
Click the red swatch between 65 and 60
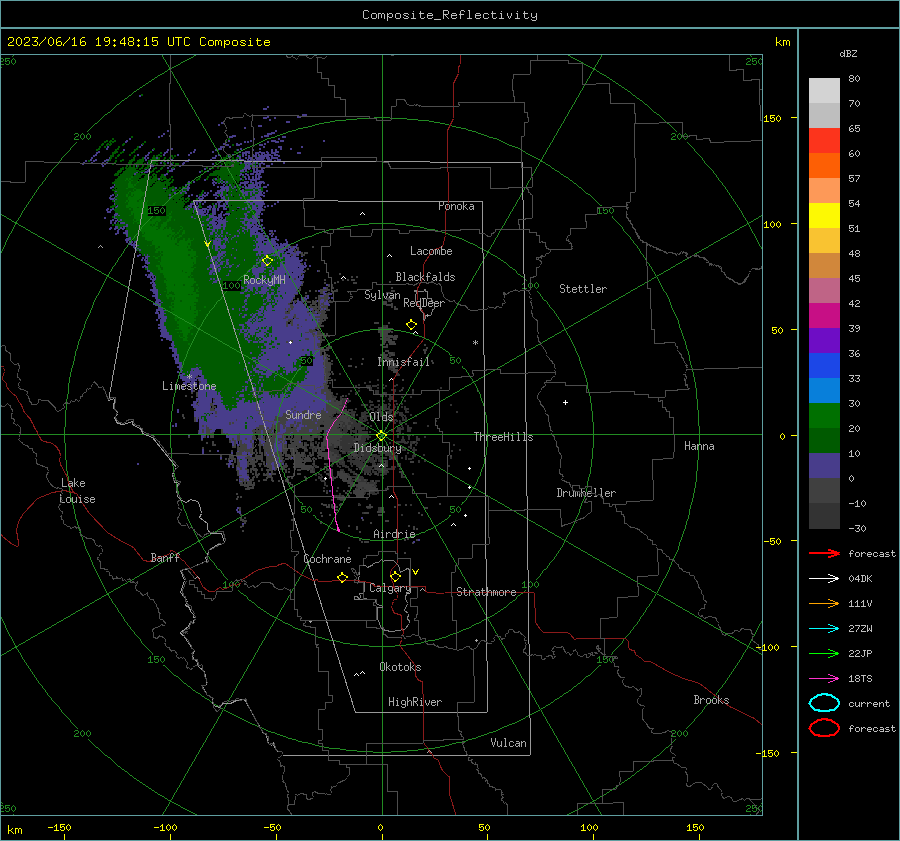click(x=824, y=141)
